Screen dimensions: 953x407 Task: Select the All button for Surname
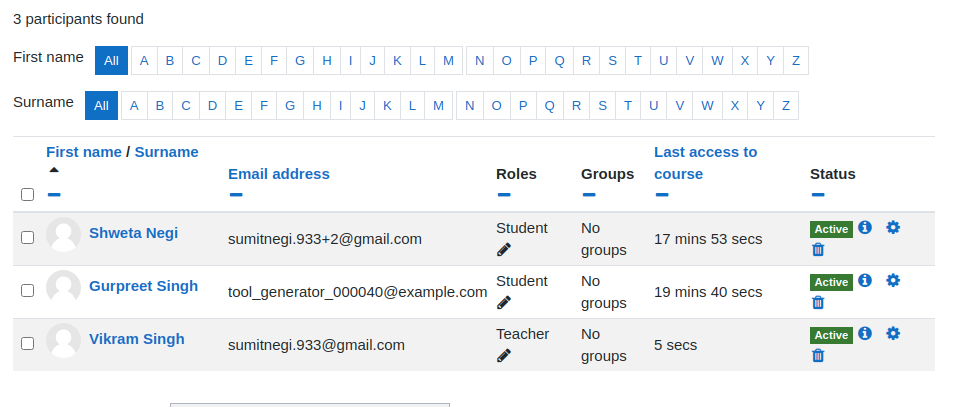click(x=101, y=106)
